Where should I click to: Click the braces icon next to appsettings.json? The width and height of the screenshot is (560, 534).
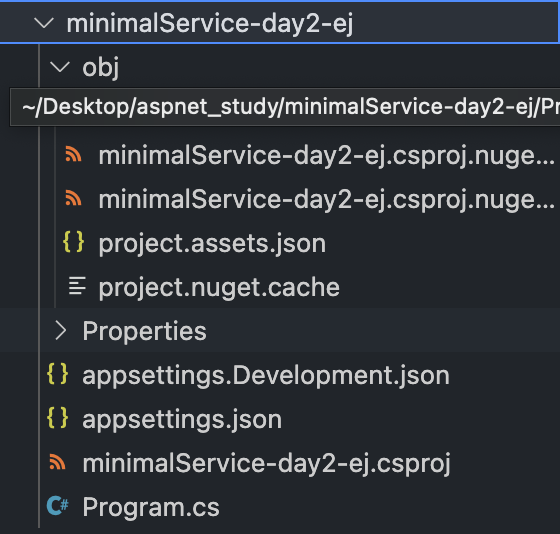58,418
